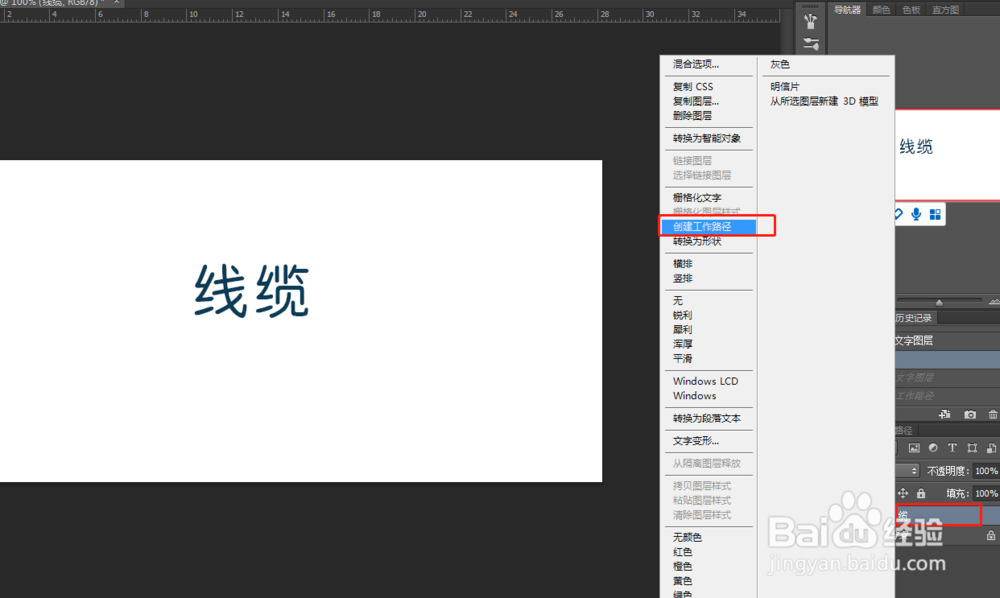
Task: Select 平滑 anti-alias option
Action: (x=682, y=359)
